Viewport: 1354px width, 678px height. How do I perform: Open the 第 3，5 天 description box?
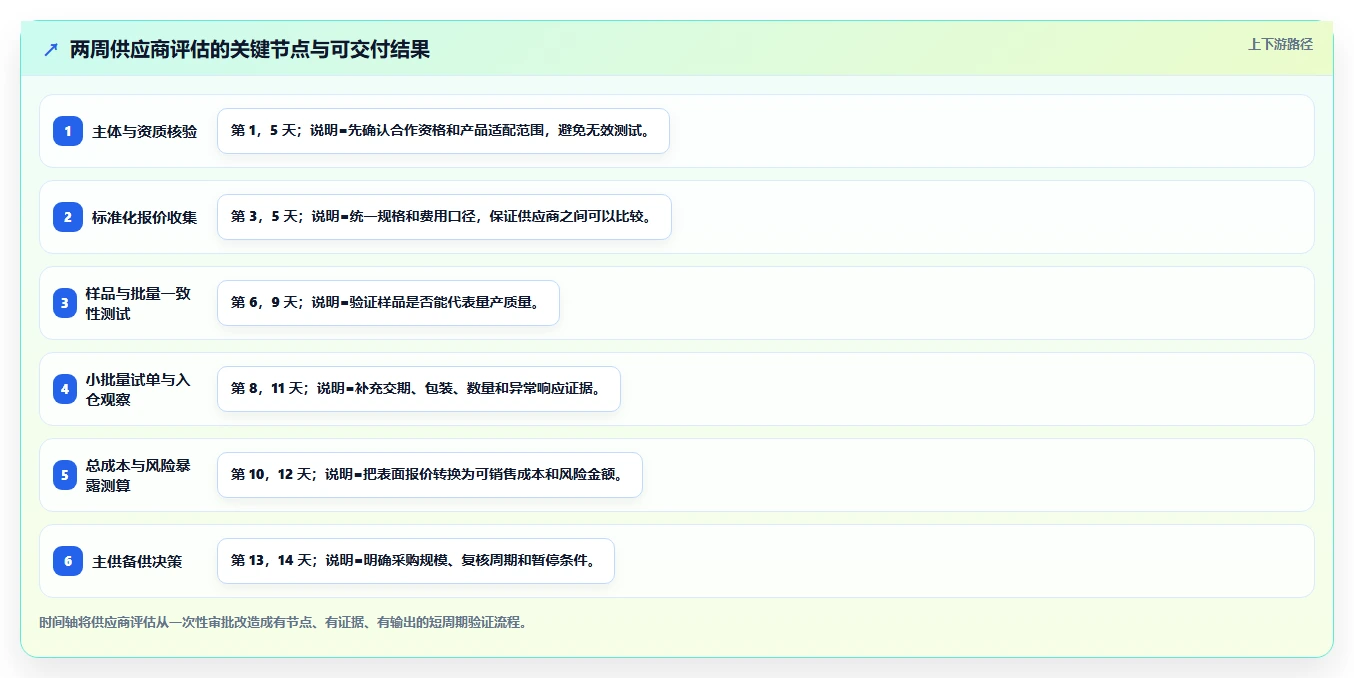pyautogui.click(x=444, y=217)
